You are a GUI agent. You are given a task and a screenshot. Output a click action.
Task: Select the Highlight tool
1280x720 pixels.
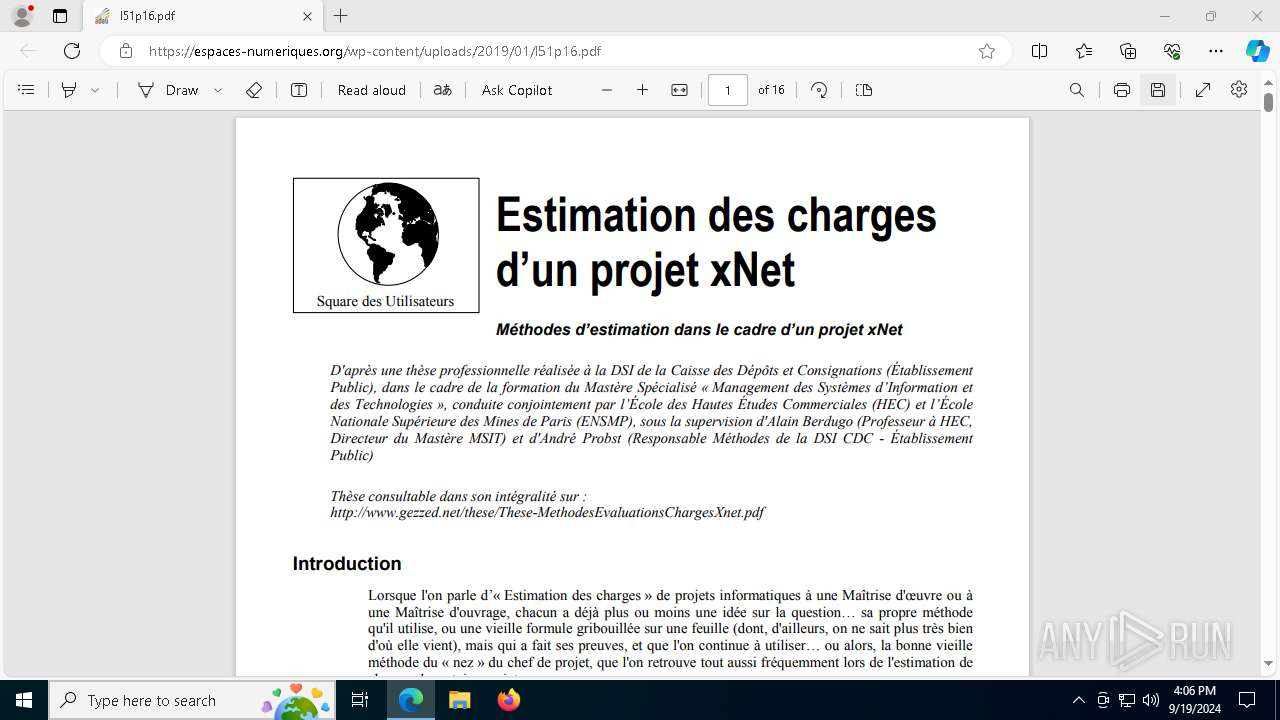point(69,90)
